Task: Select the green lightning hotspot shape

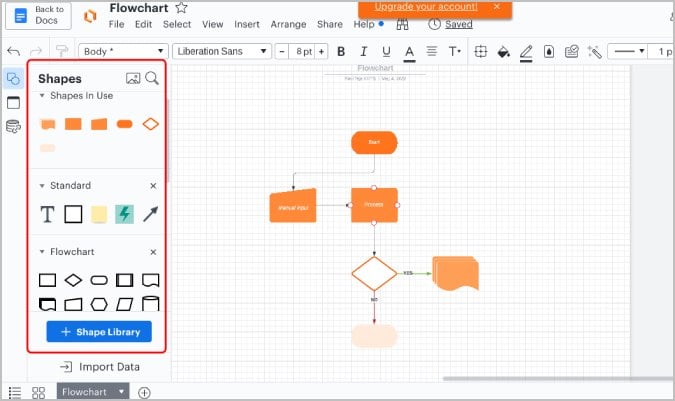Action: pos(124,214)
